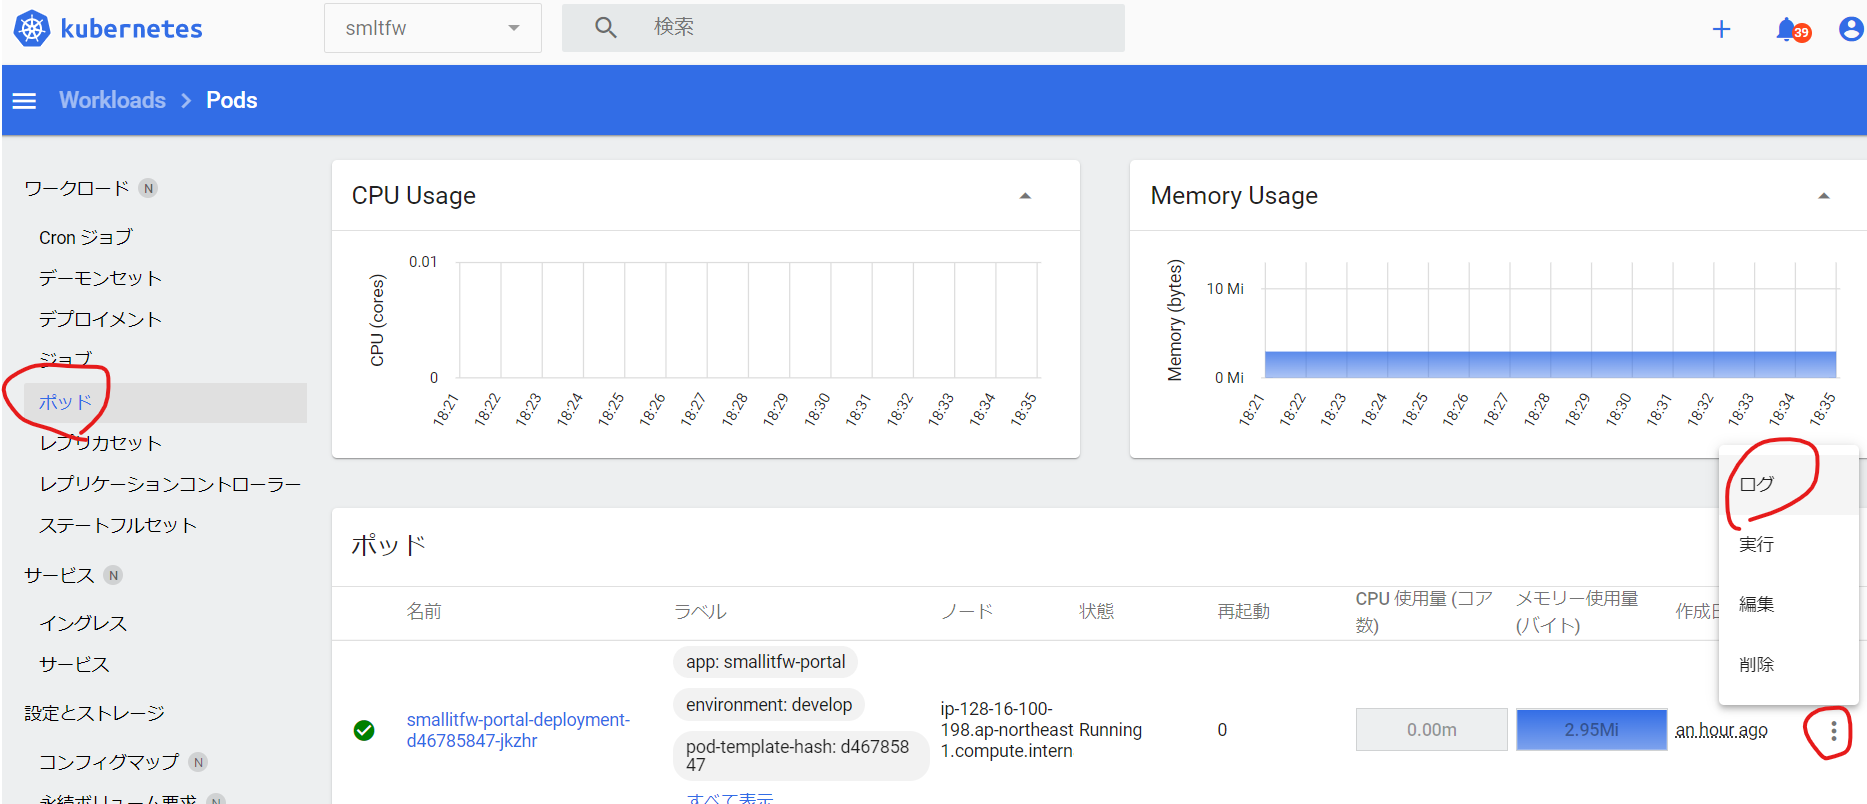Collapse the Memory Usage panel
This screenshot has width=1867, height=804.
click(x=1823, y=196)
